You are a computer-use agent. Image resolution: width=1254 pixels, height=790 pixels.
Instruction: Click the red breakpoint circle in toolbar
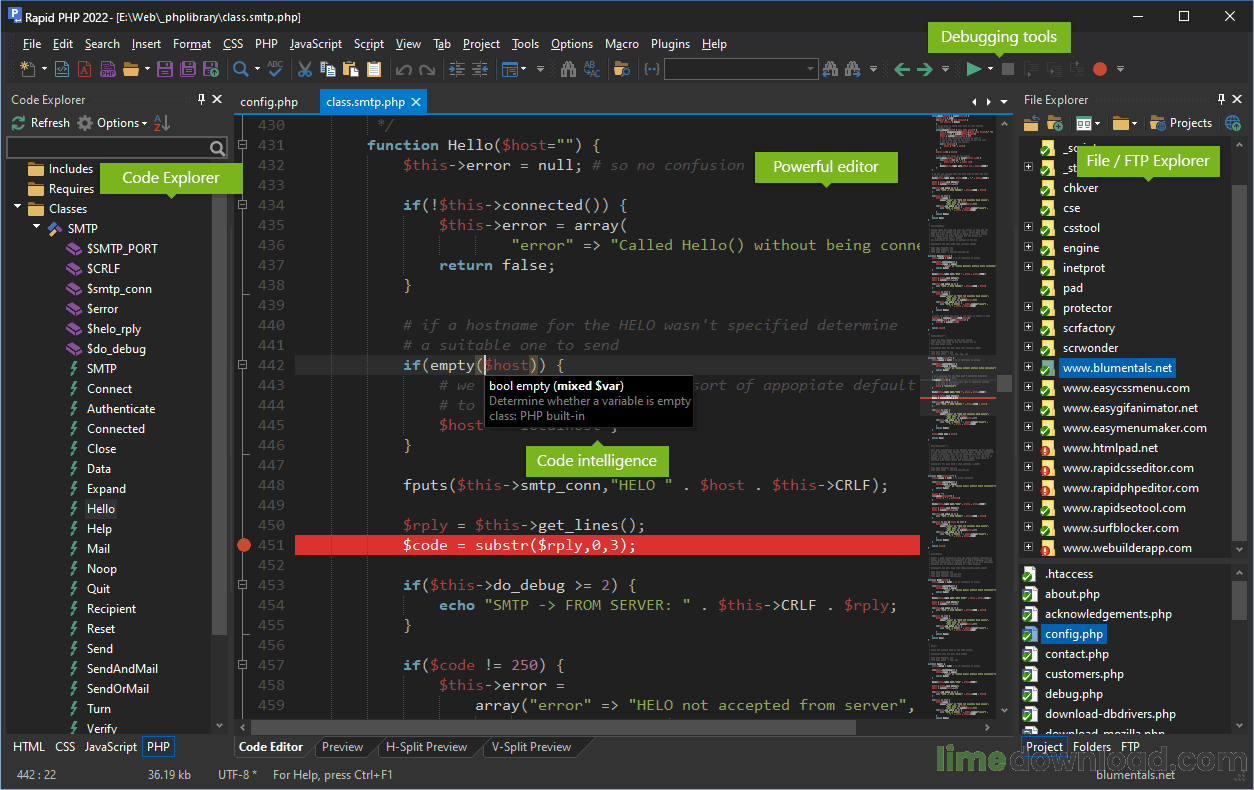pos(1100,69)
